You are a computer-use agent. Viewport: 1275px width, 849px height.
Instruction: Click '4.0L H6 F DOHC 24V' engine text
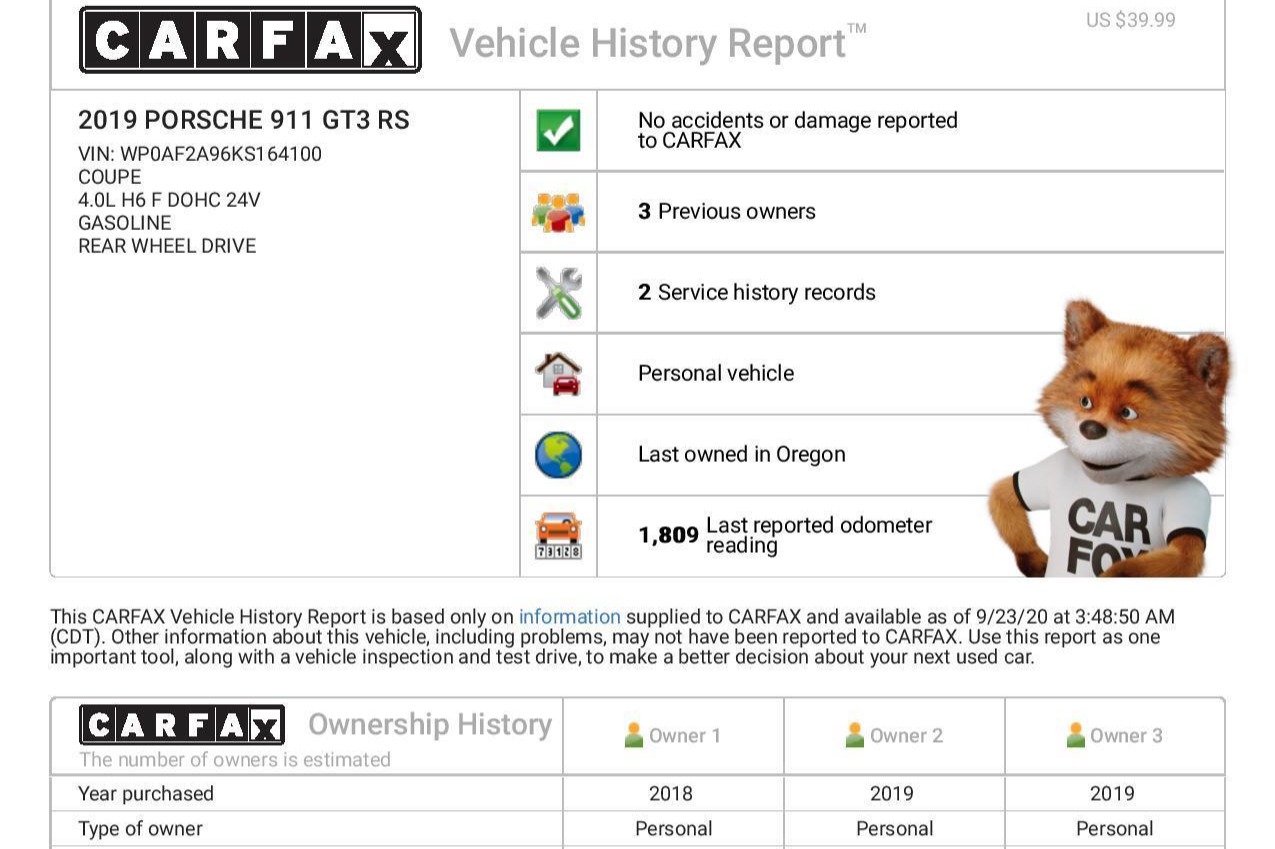(x=169, y=200)
